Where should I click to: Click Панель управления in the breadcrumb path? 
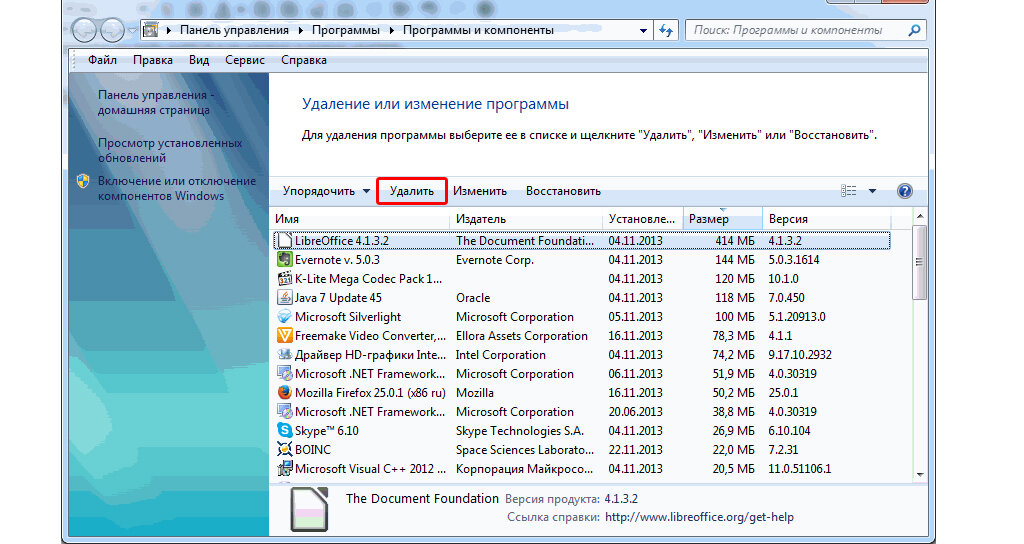(x=234, y=30)
